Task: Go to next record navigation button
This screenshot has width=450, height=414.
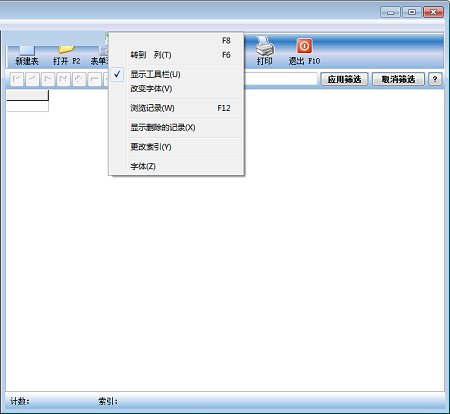Action: [x=48, y=79]
